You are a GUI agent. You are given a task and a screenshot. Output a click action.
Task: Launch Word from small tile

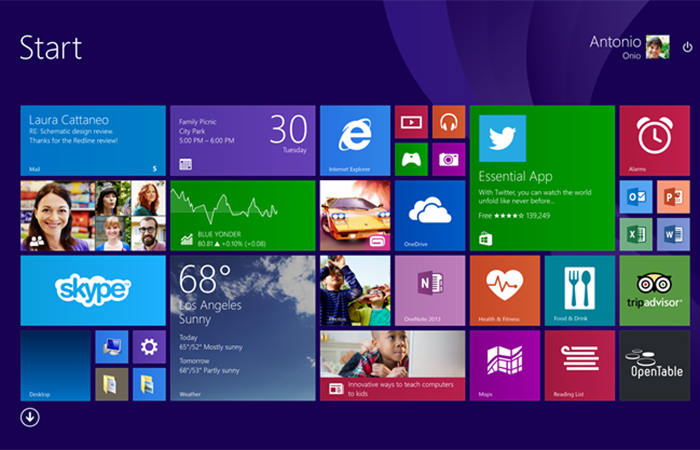tap(674, 234)
